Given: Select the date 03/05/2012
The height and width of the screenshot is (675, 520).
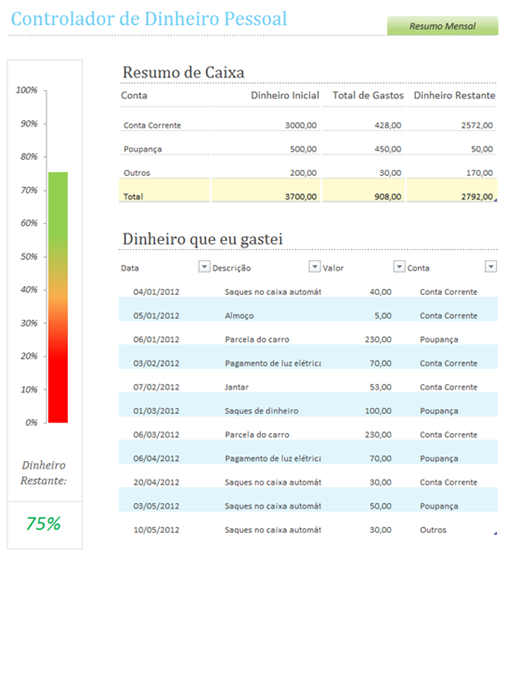Looking at the screenshot, I should (156, 506).
